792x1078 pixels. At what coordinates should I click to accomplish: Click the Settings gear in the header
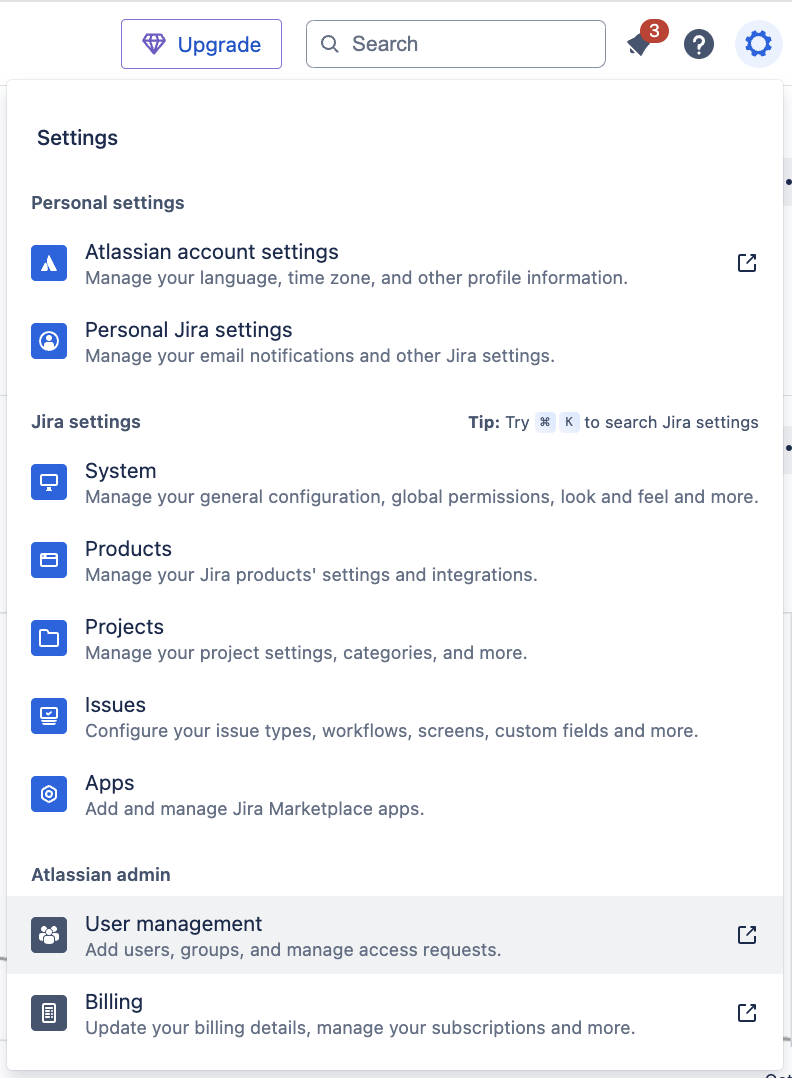tap(758, 44)
